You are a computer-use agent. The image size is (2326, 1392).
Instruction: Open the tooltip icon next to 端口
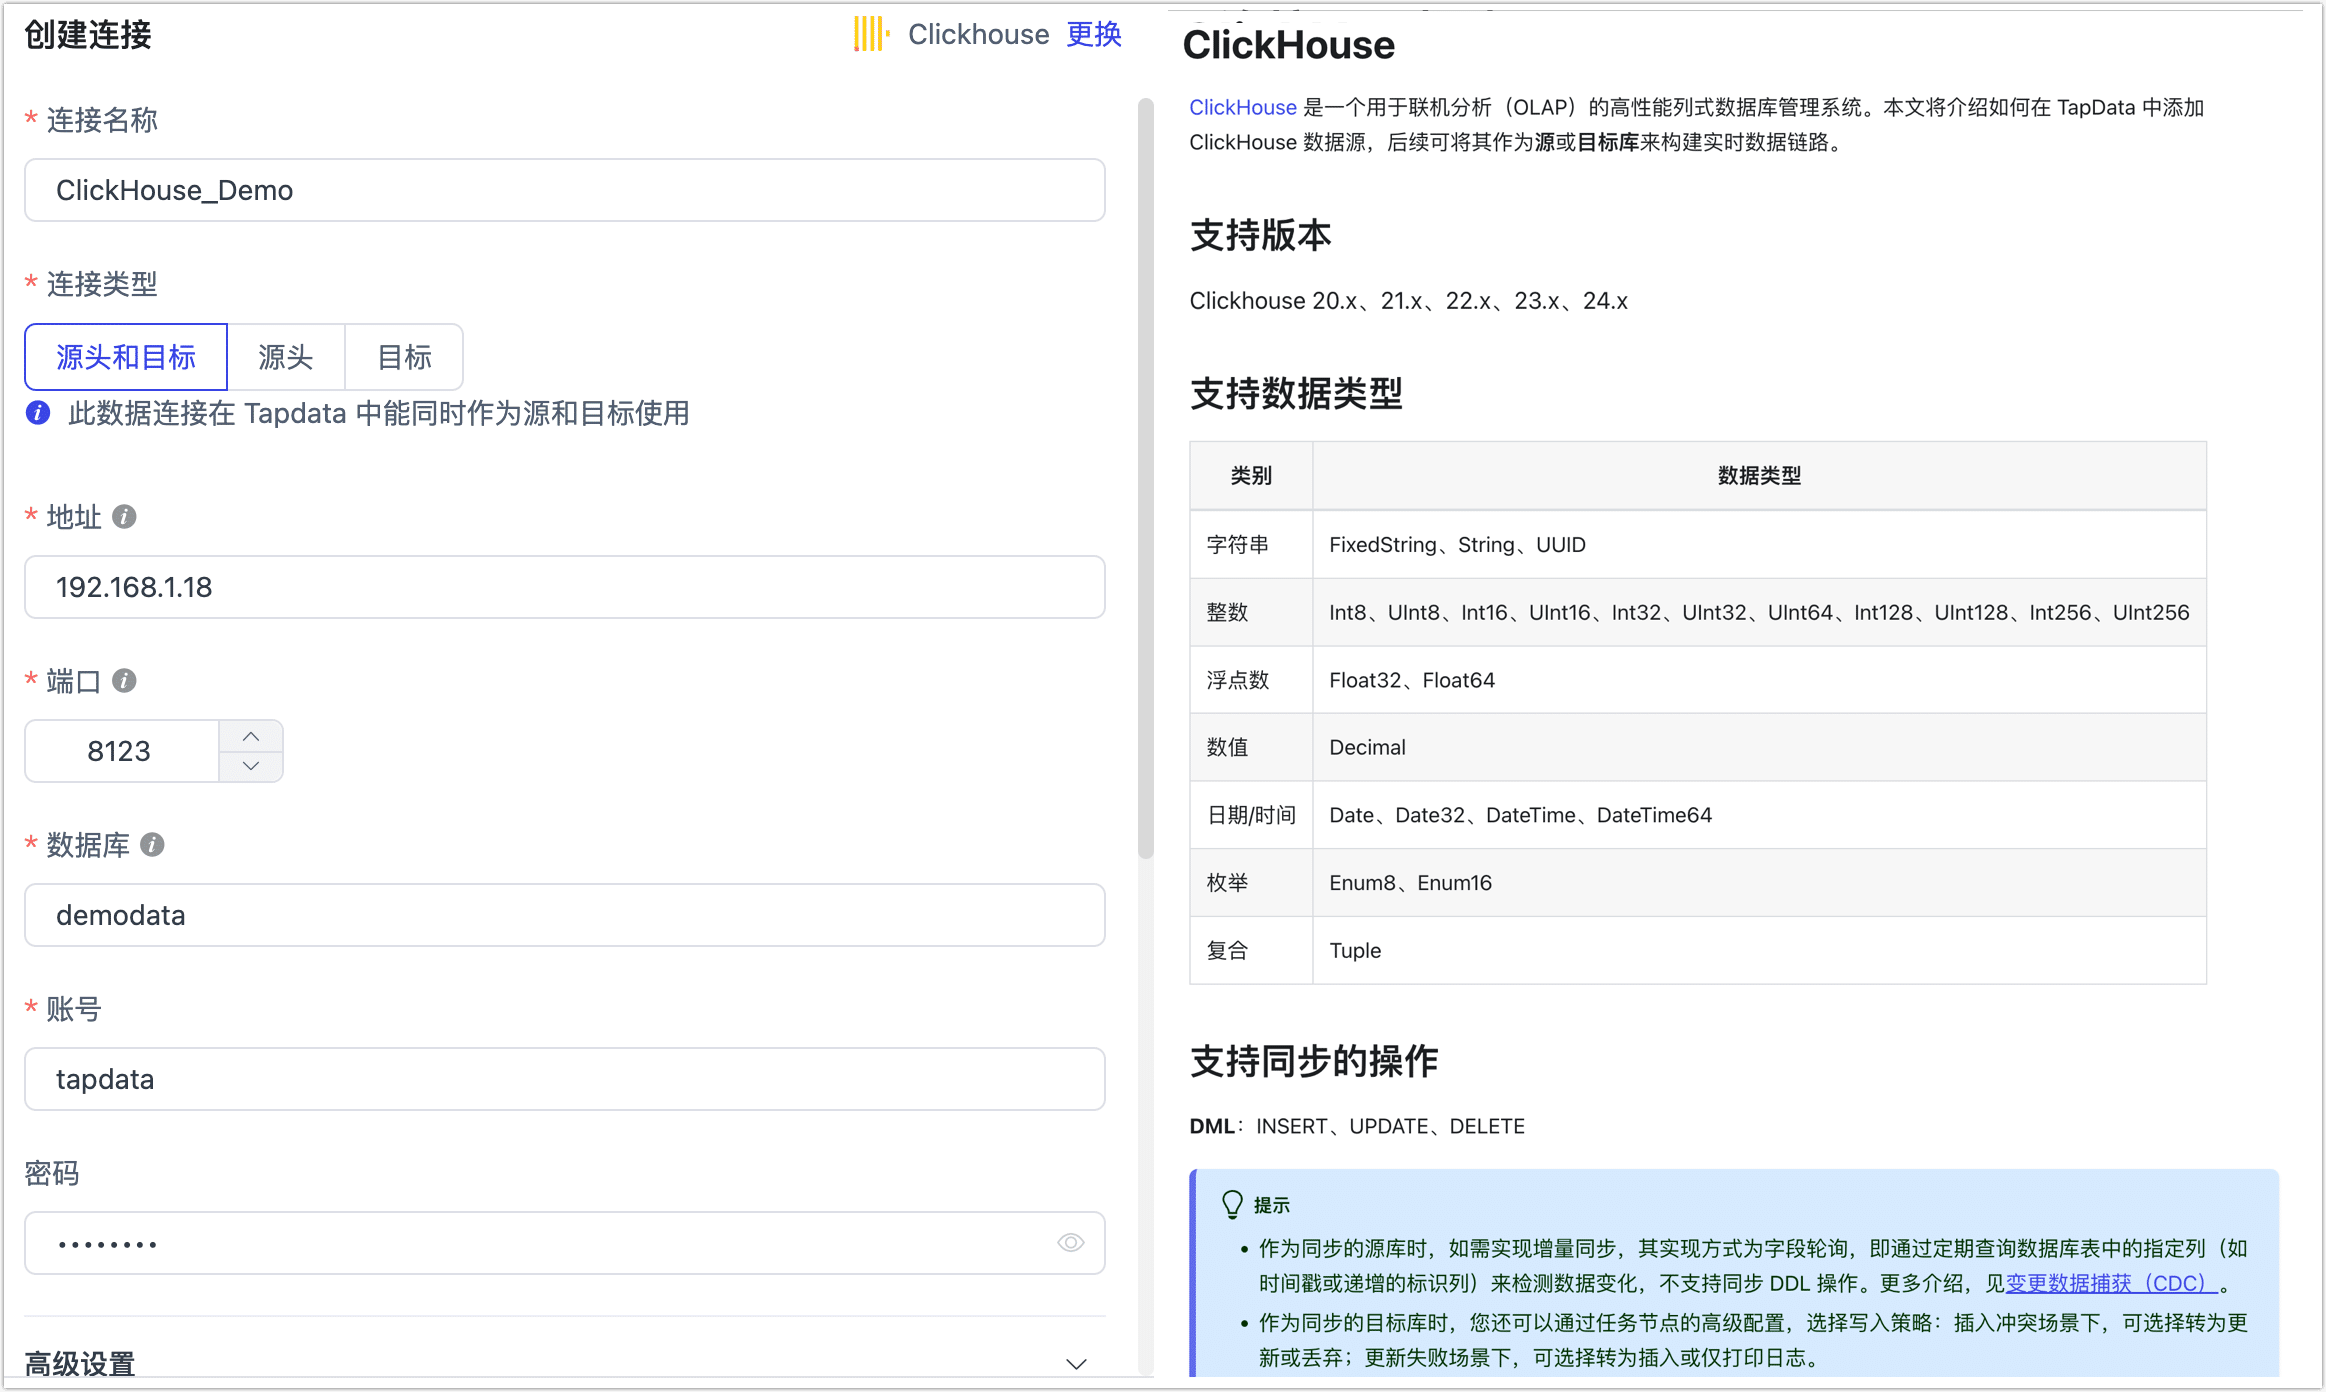pyautogui.click(x=124, y=681)
